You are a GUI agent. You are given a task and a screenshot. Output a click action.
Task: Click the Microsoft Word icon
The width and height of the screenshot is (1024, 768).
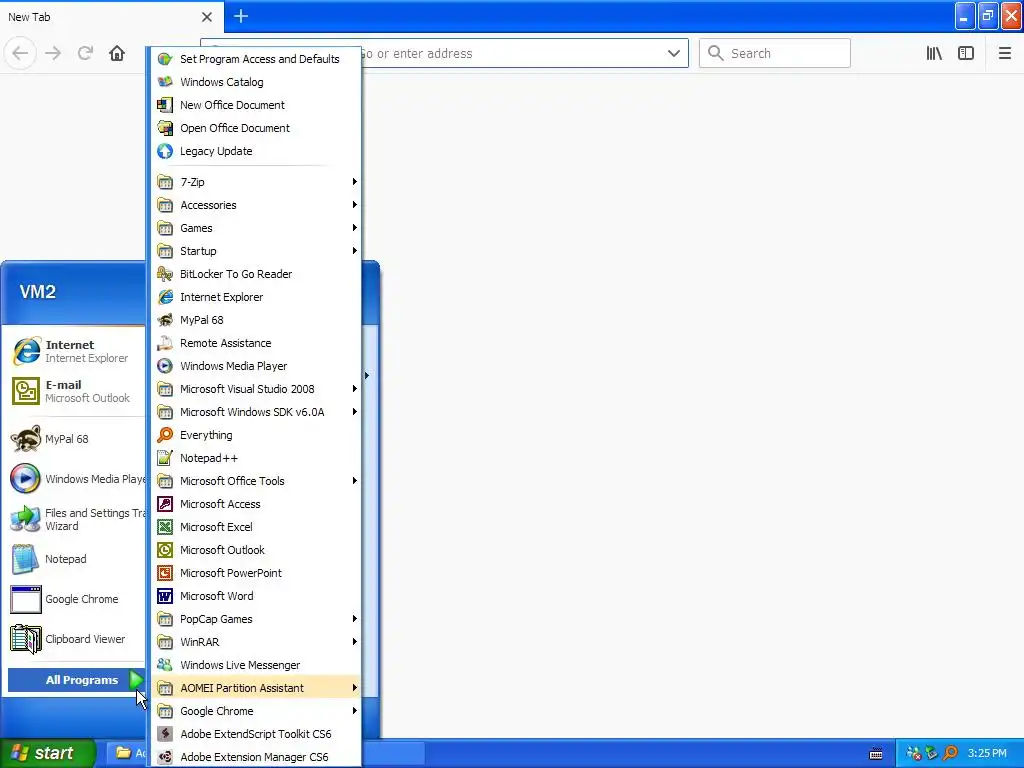click(x=165, y=596)
